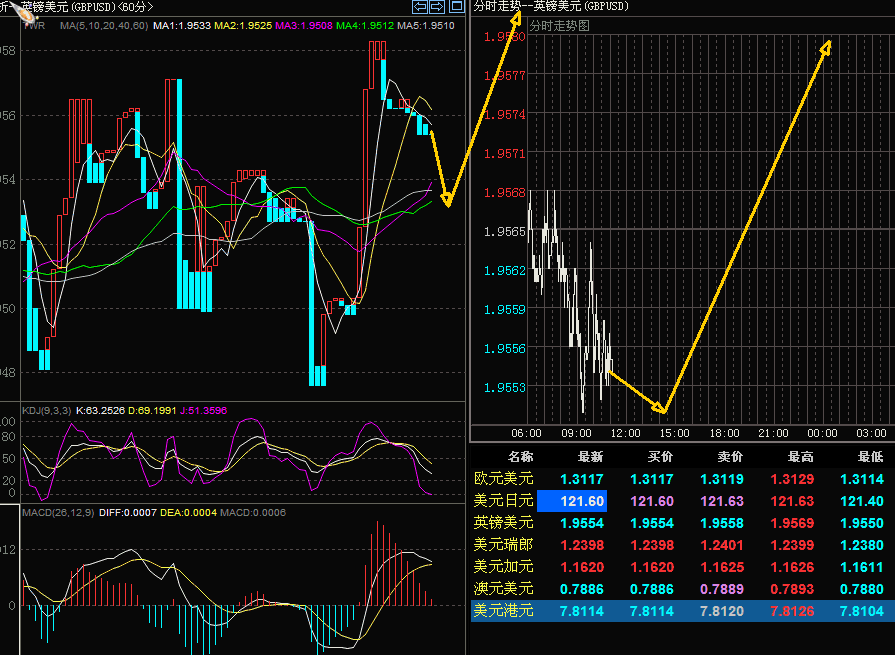The image size is (895, 655).
Task: Click the left arrow navigation icon
Action: [420, 6]
